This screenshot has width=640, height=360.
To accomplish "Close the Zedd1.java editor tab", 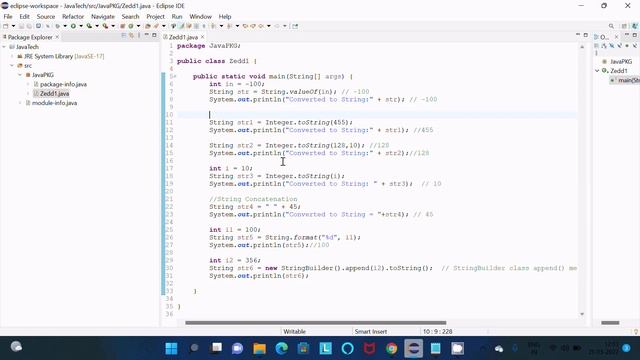I will (202, 37).
